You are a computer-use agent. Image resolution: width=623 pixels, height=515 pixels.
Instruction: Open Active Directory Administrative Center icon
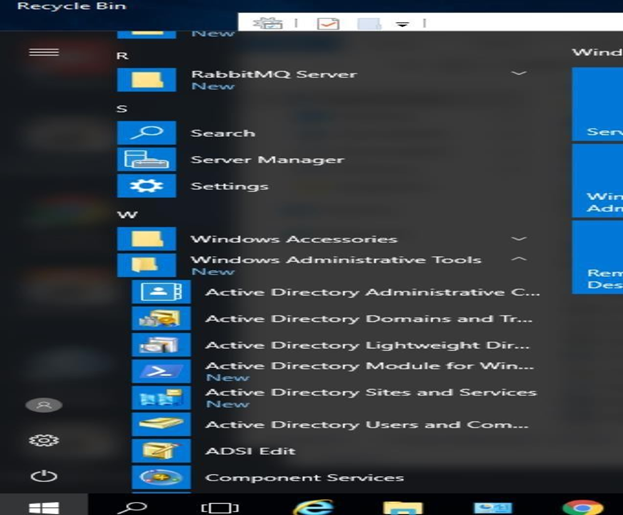(x=160, y=292)
